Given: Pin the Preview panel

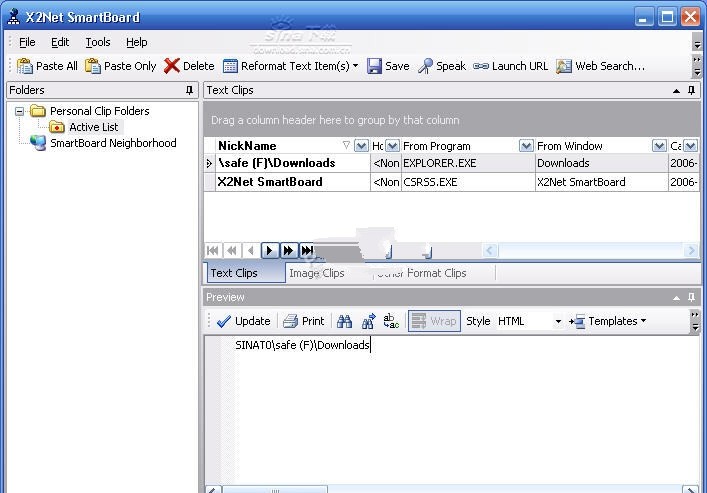Looking at the screenshot, I should click(x=691, y=297).
